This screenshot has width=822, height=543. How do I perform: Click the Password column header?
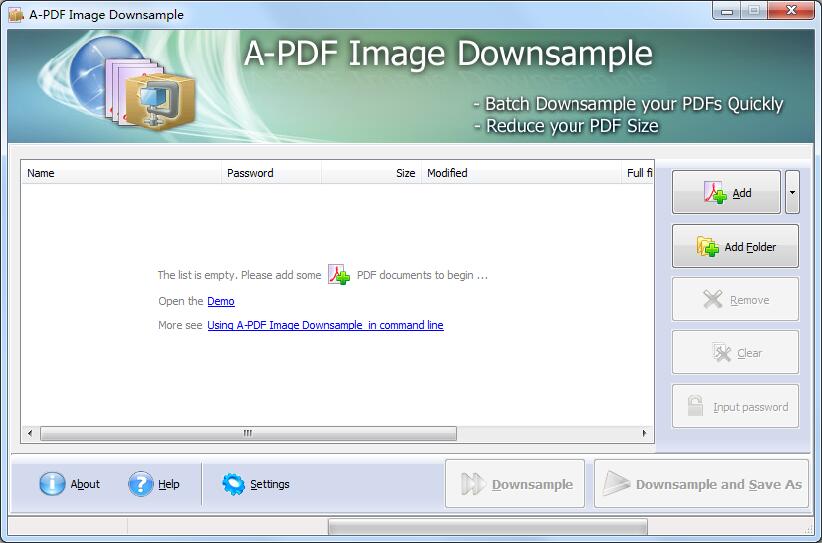(x=271, y=173)
